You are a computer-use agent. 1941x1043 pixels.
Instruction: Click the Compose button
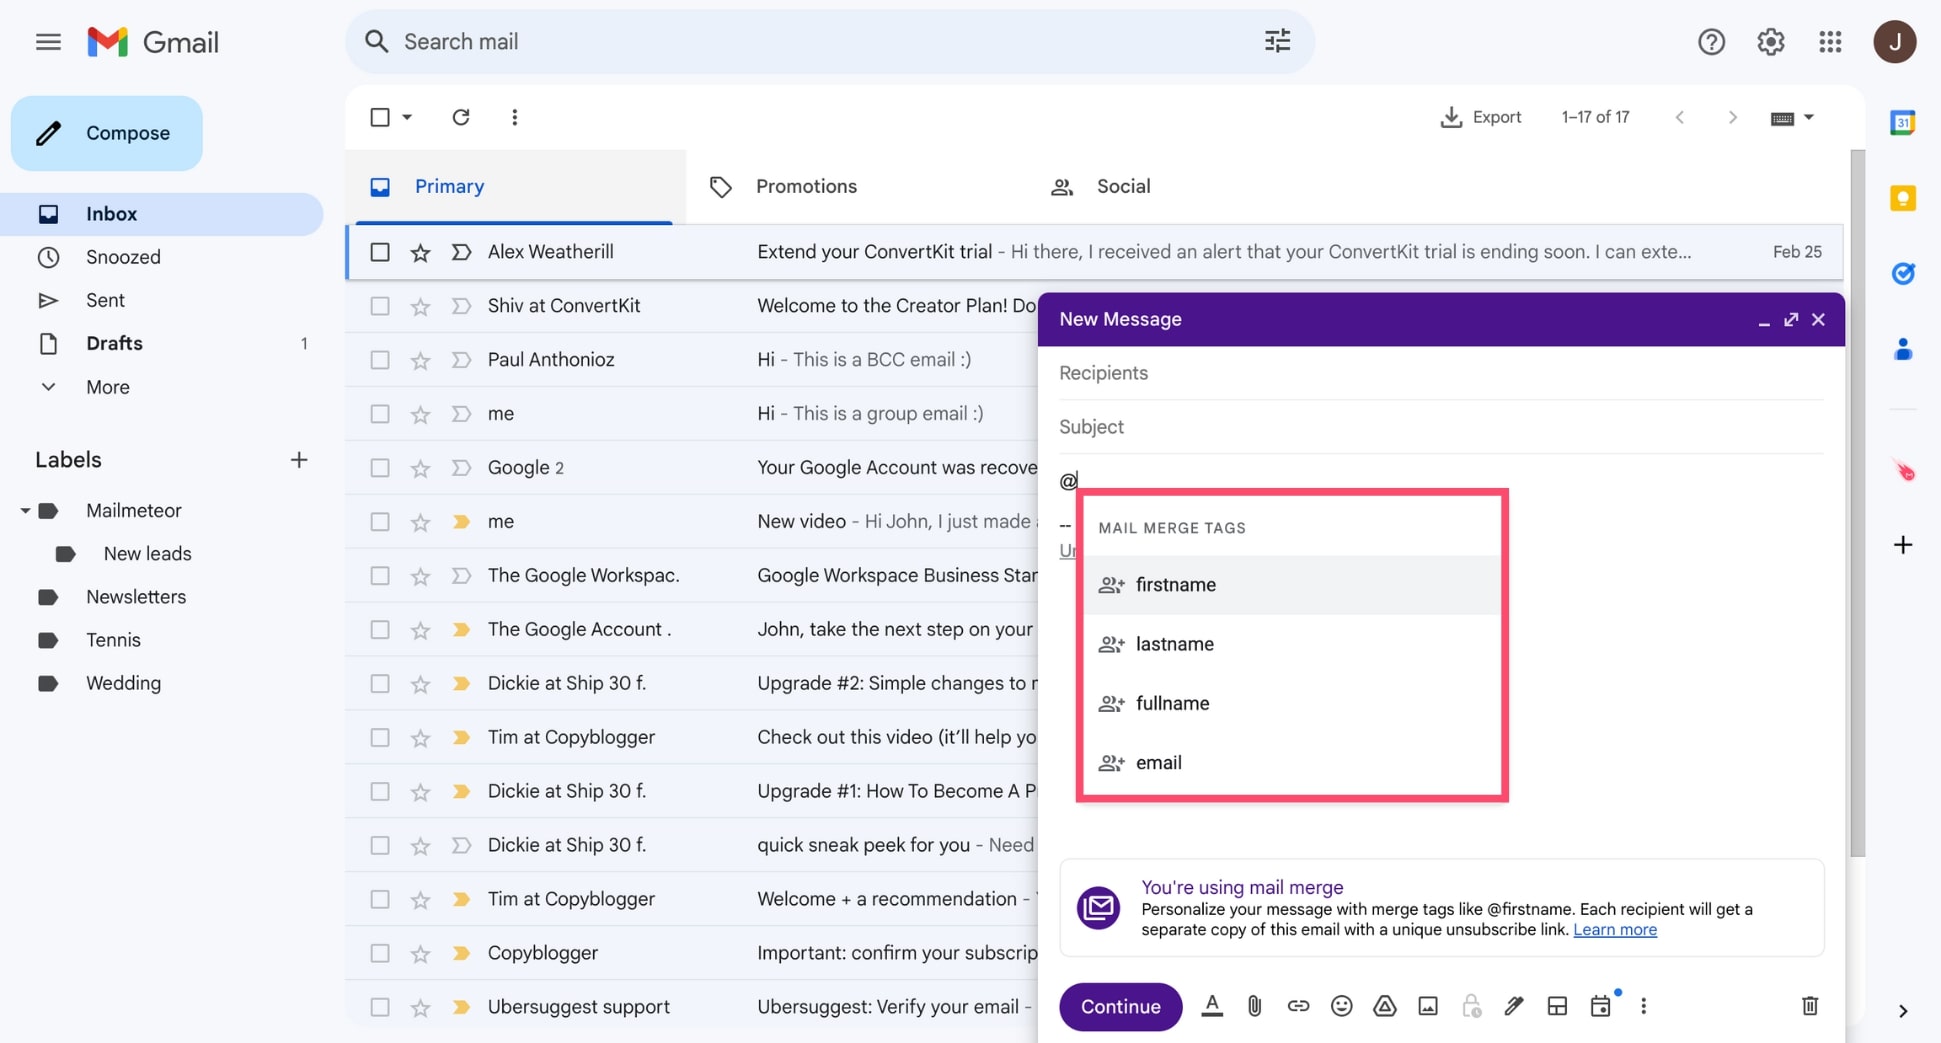107,133
